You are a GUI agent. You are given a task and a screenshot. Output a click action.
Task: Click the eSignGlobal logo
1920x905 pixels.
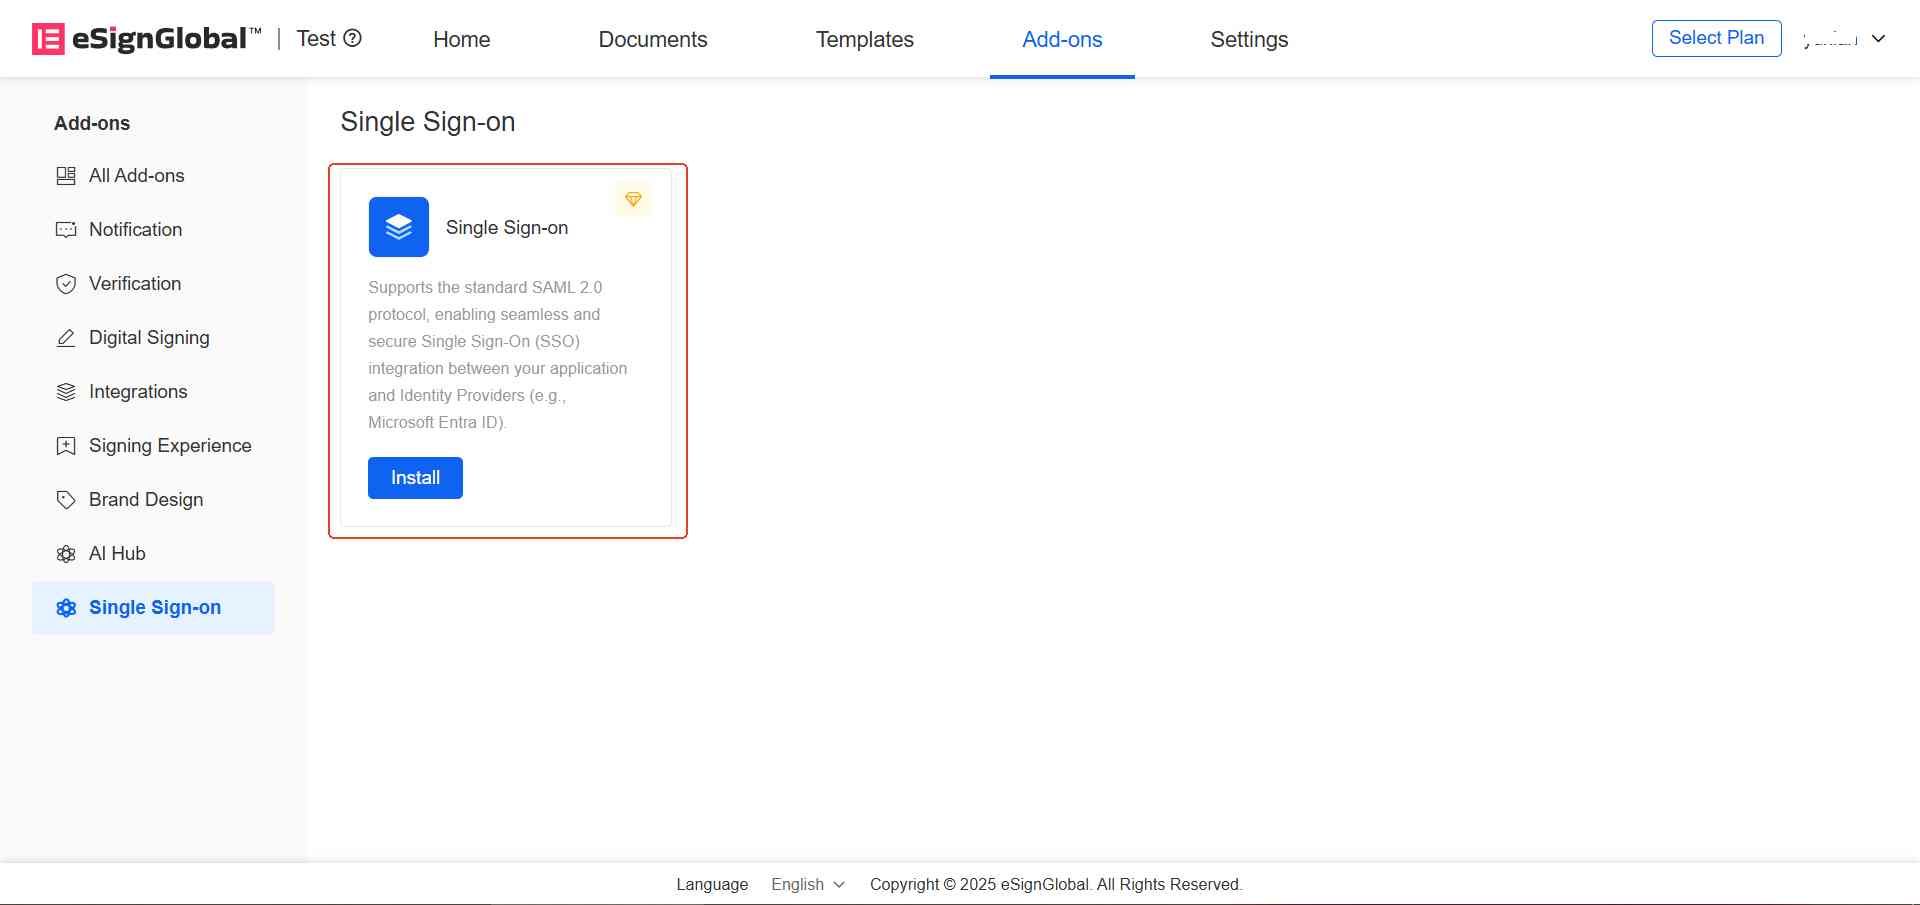147,39
